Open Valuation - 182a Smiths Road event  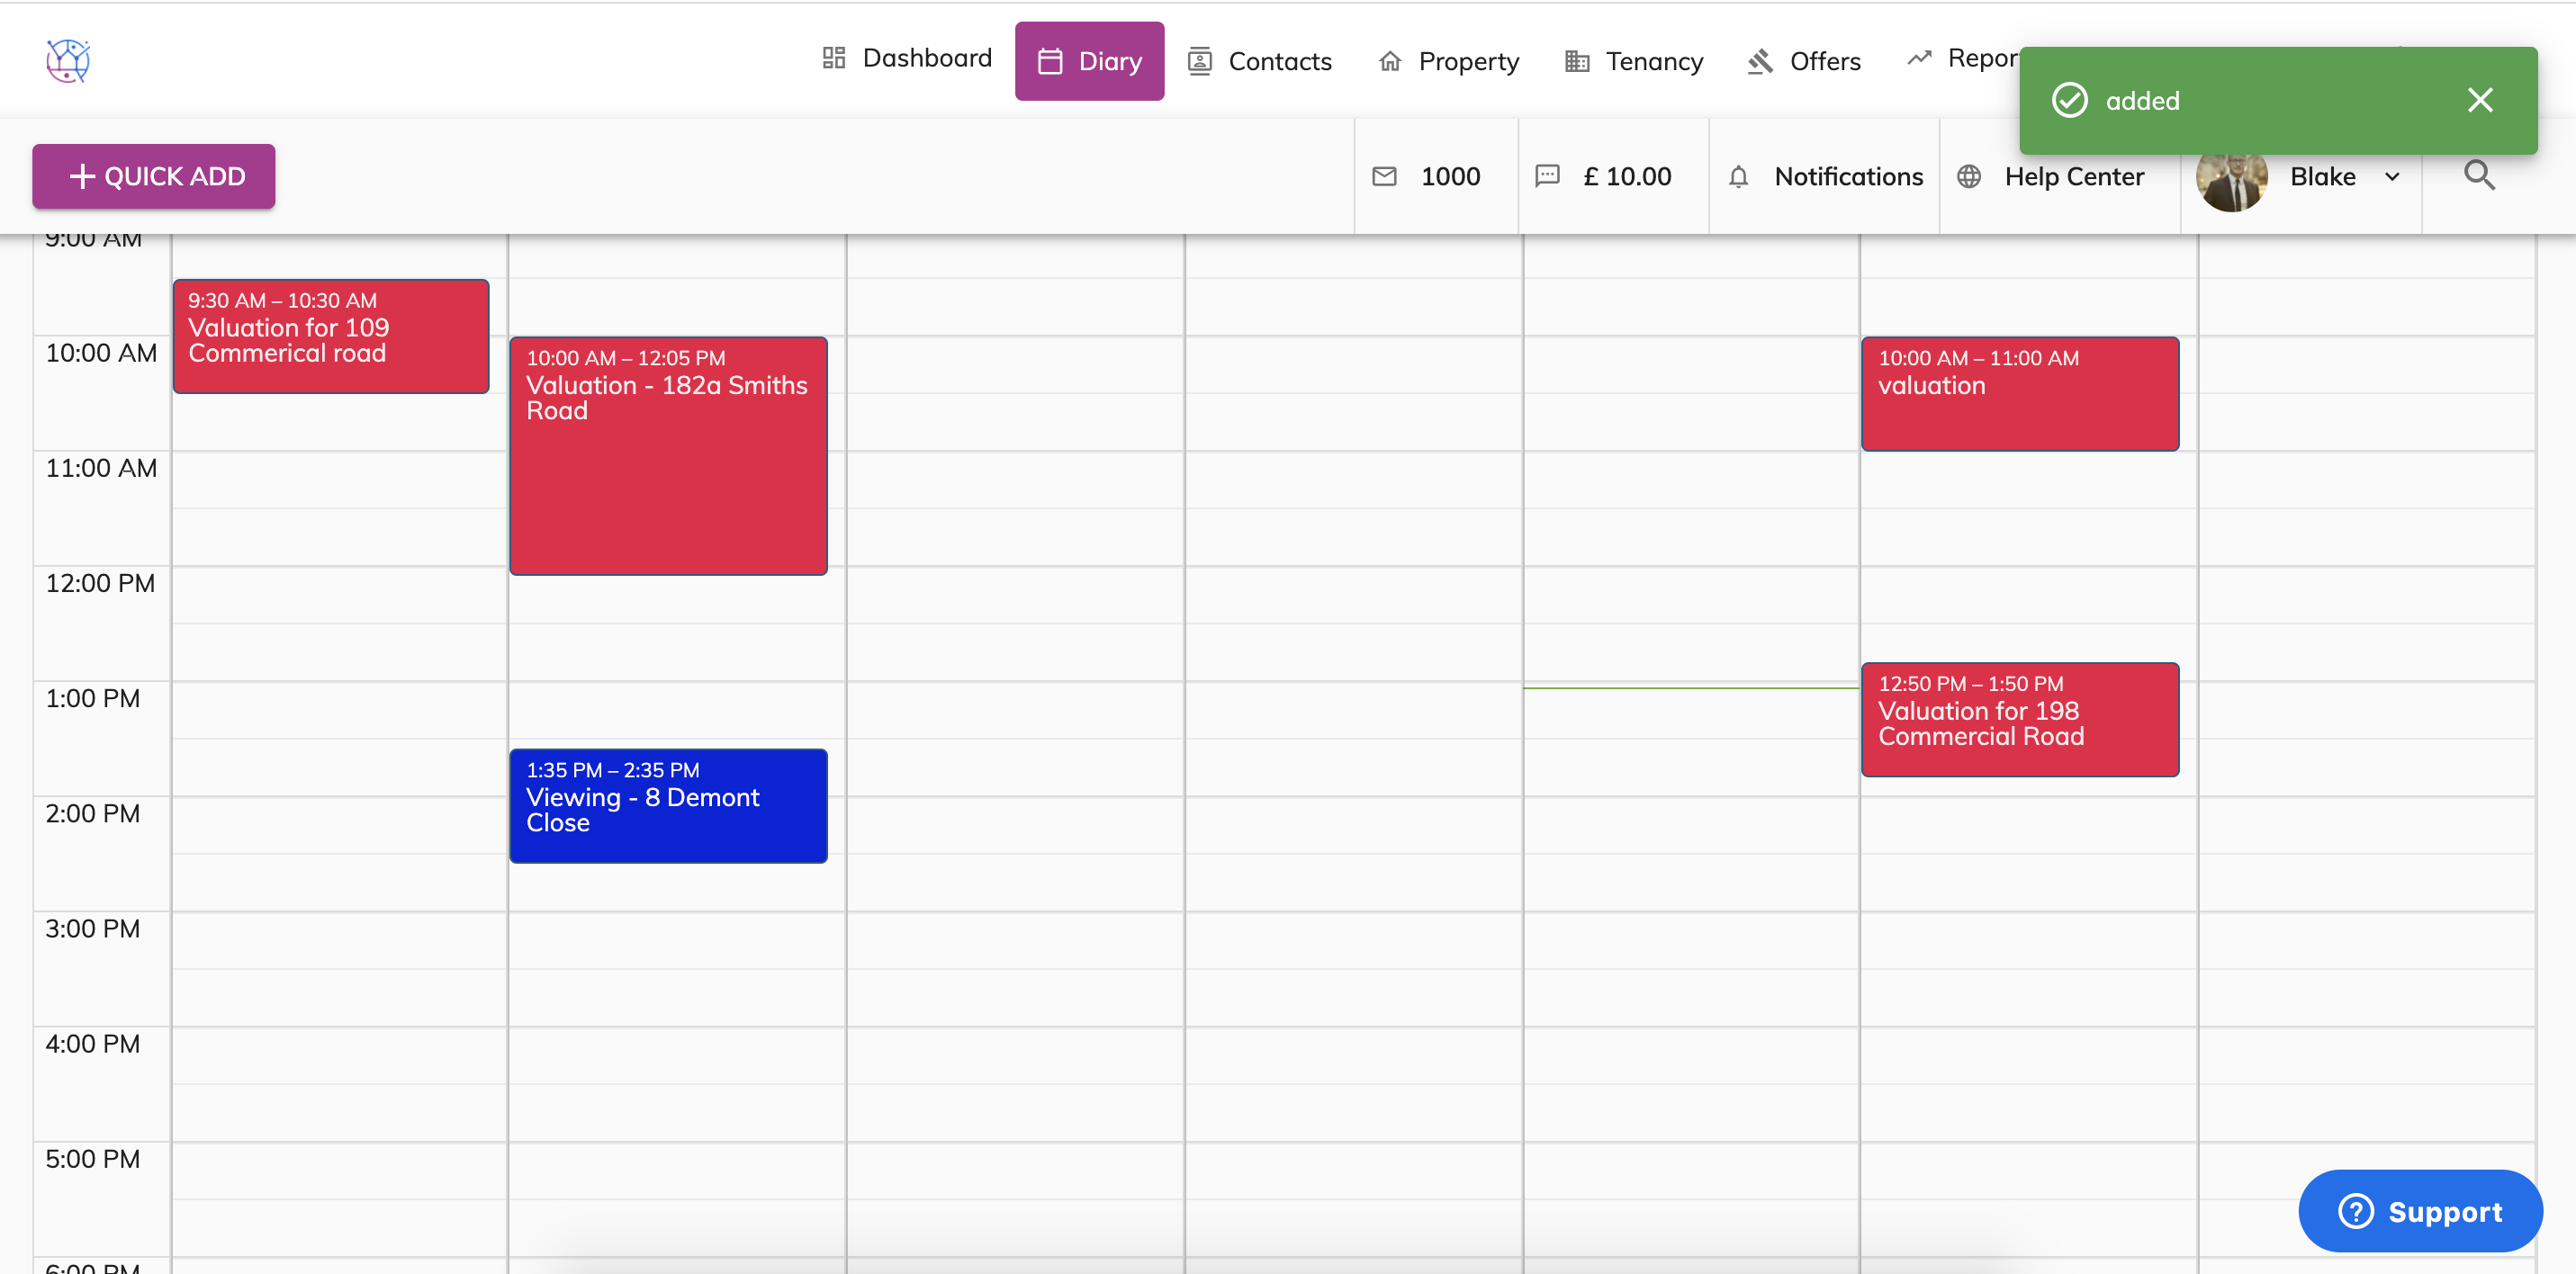(668, 456)
